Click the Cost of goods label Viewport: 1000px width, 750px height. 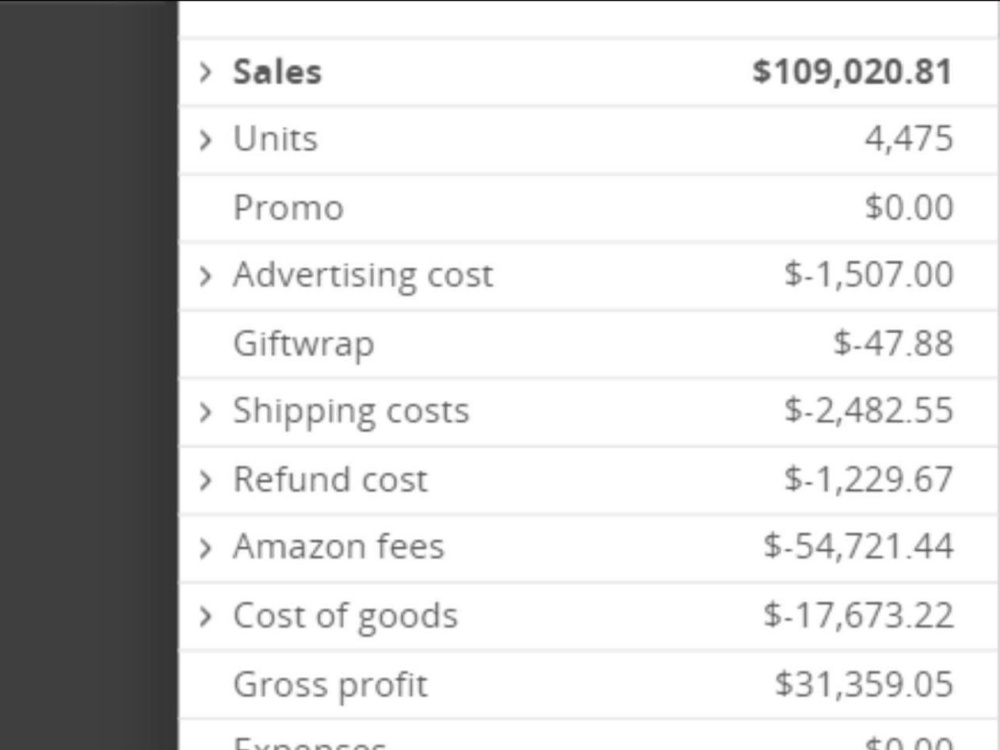[x=345, y=617]
